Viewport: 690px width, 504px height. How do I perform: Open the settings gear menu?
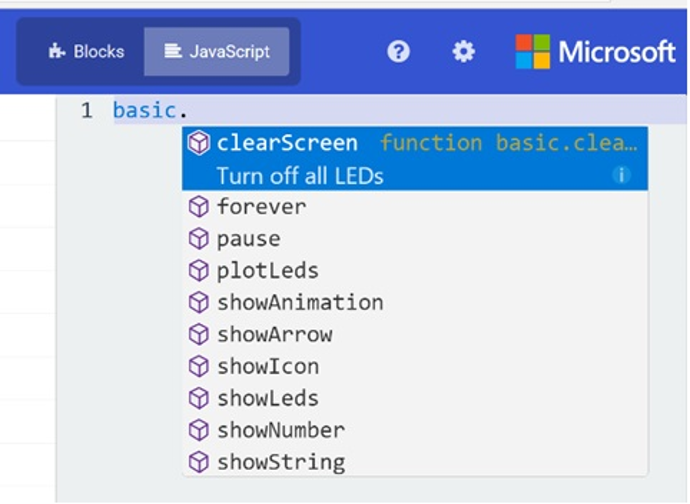pos(463,51)
